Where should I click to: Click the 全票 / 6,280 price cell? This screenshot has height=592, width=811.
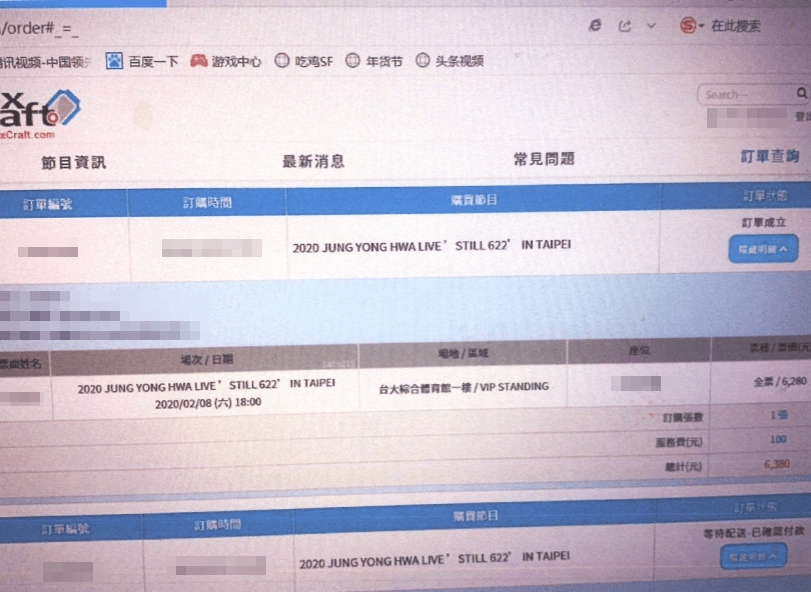click(x=780, y=382)
